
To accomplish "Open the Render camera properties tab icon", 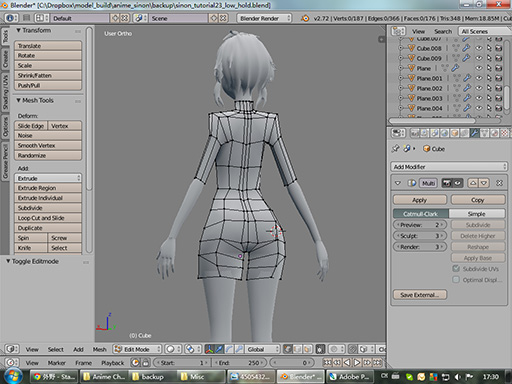I will click(x=415, y=133).
